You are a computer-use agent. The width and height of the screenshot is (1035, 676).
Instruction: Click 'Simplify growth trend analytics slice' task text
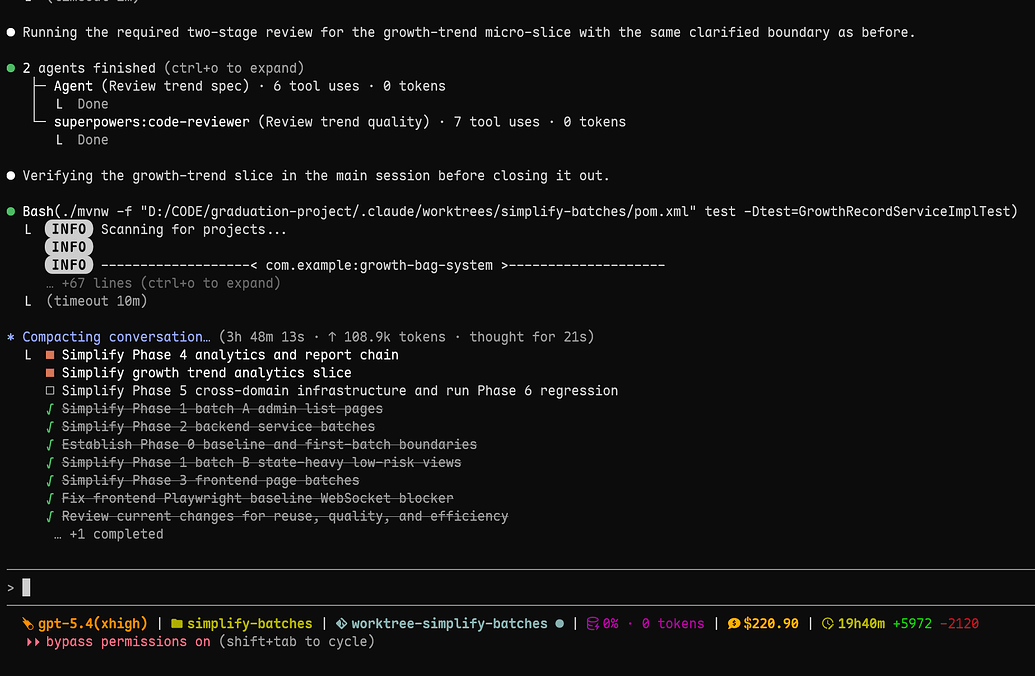click(x=207, y=373)
